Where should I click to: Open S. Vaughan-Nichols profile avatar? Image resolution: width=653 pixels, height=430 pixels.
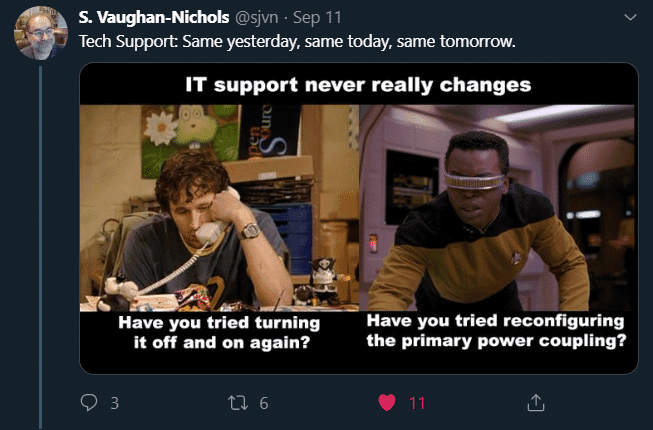41,33
